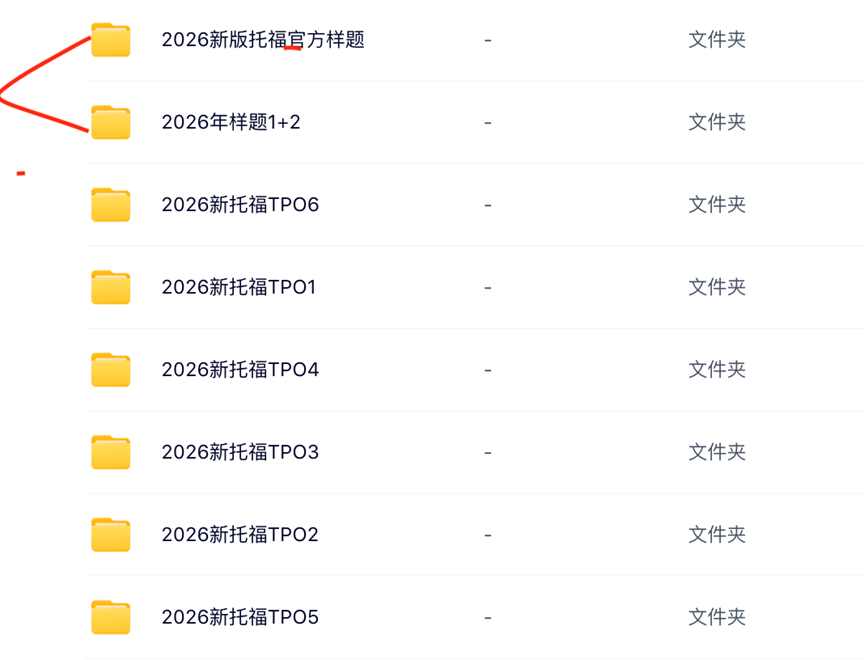
Task: Open folder name 2026新托福TPO2
Action: 240,535
